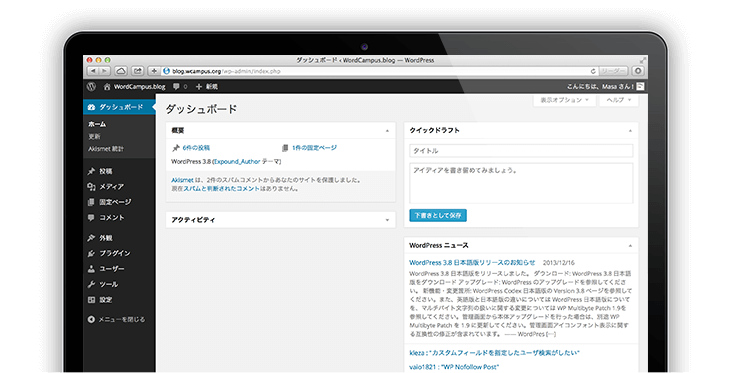Click the リーダー Reader button

click(614, 71)
